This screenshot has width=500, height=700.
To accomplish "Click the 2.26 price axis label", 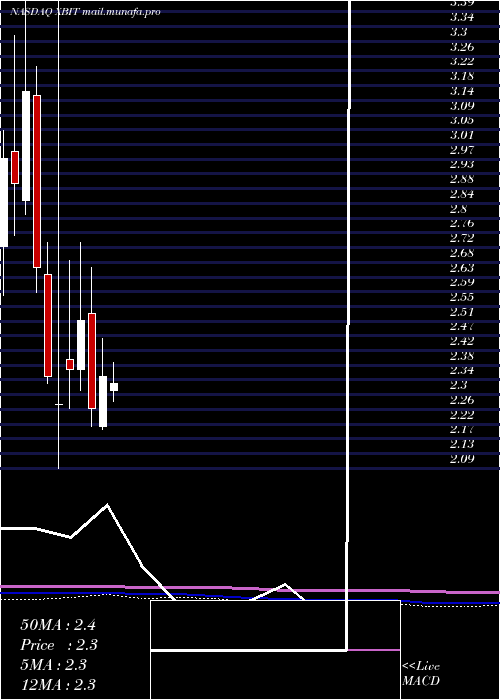I will click(x=462, y=400).
